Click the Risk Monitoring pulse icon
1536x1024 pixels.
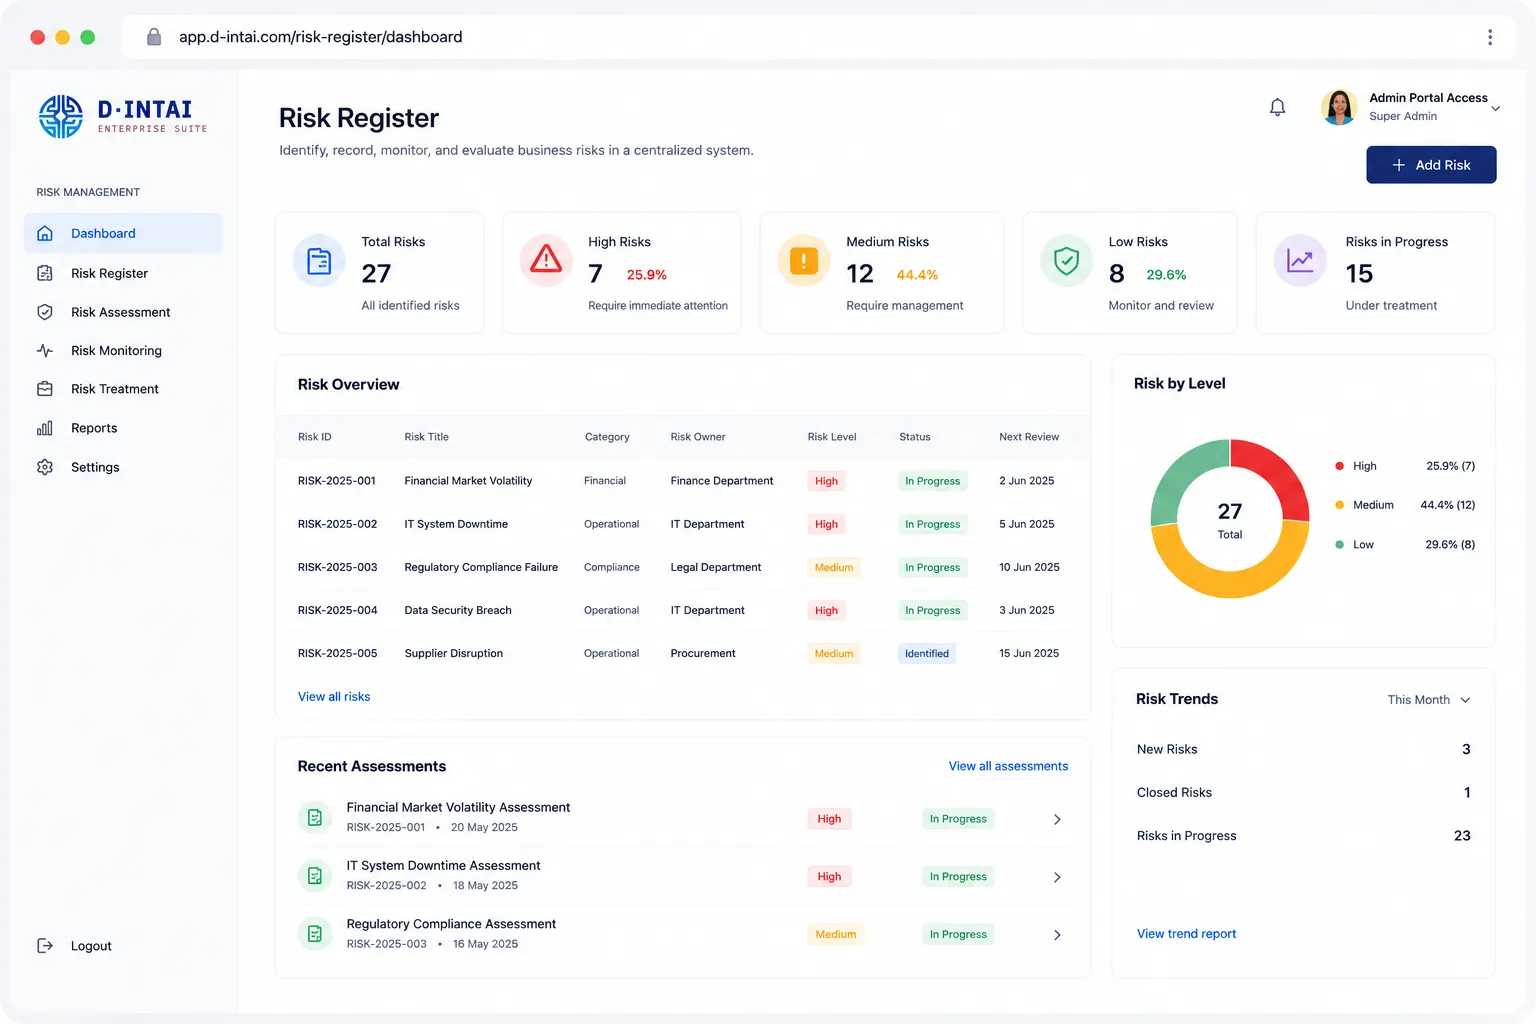(45, 351)
